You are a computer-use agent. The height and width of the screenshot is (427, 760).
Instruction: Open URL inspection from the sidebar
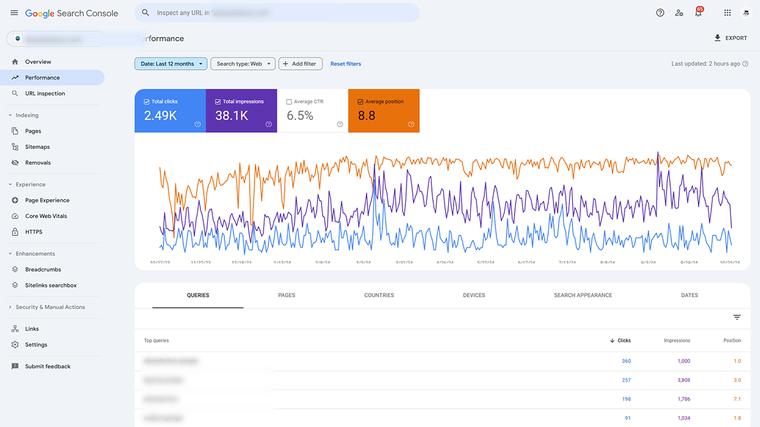point(44,93)
